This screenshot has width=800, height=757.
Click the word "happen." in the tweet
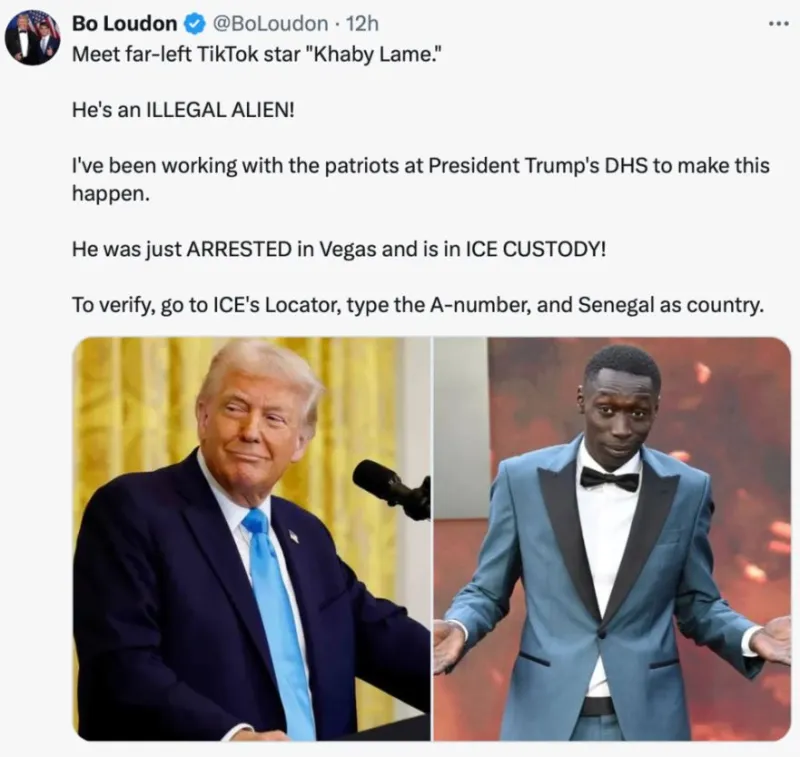[111, 193]
